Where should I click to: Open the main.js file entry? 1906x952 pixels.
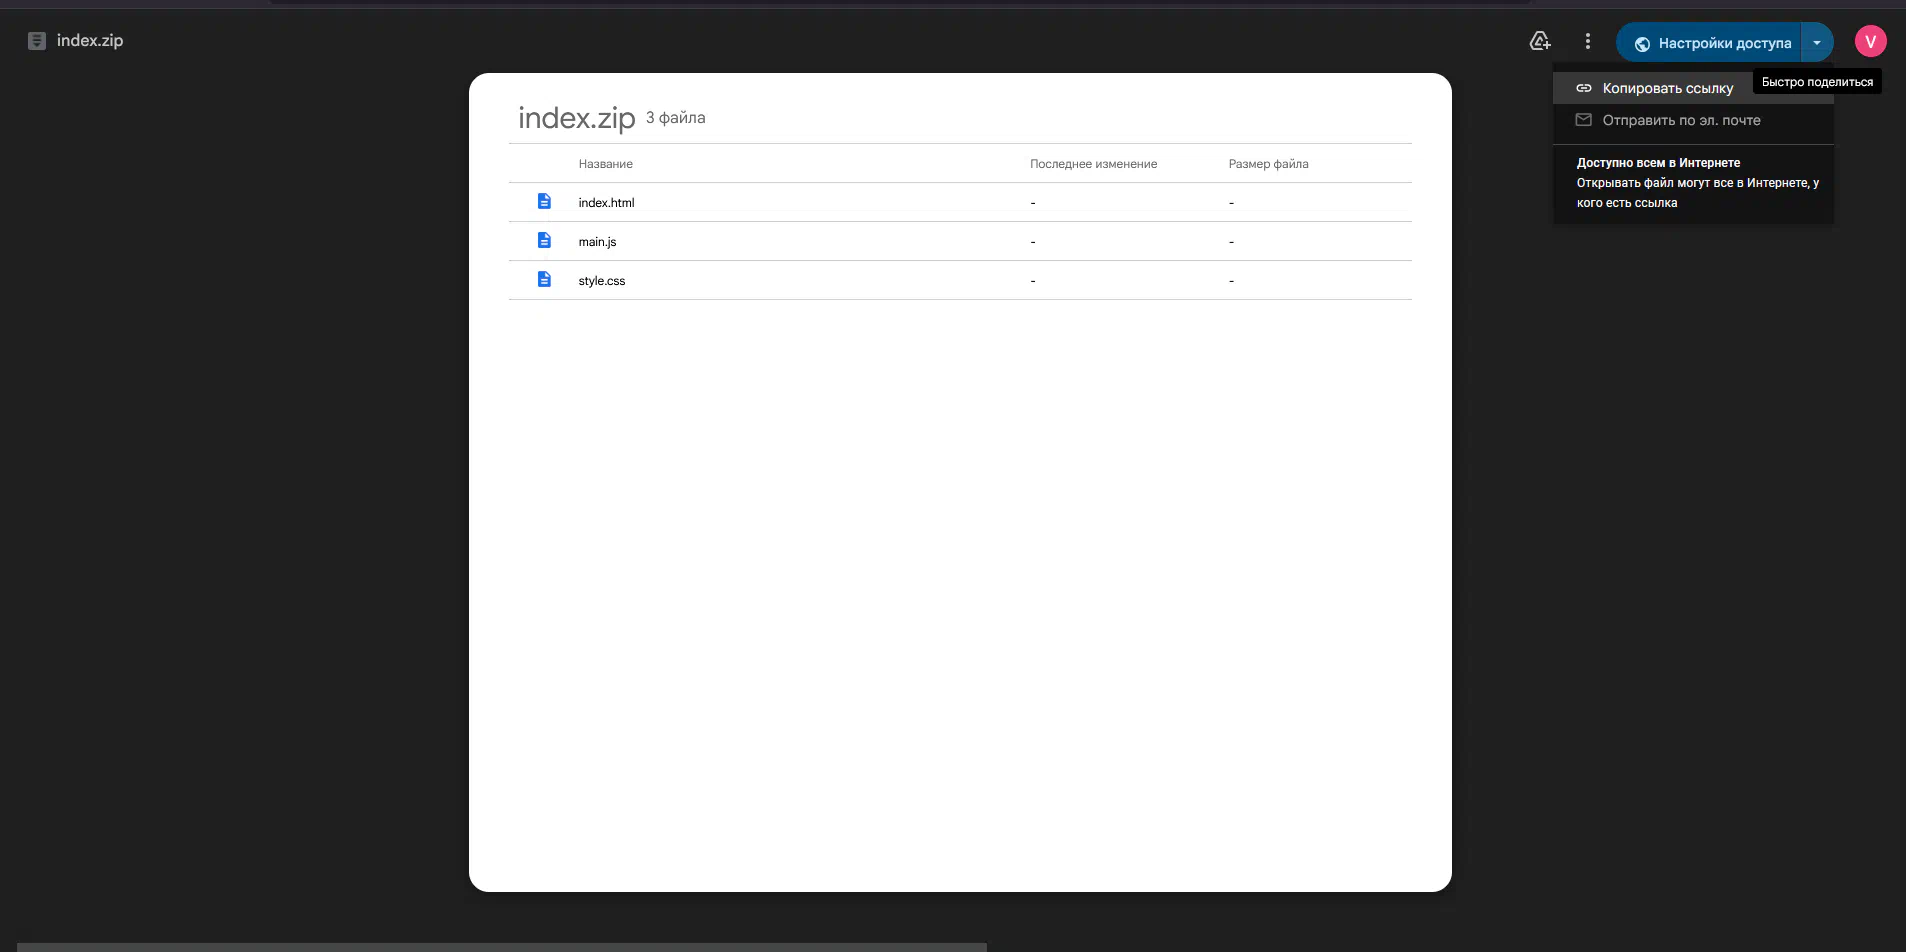click(x=597, y=242)
